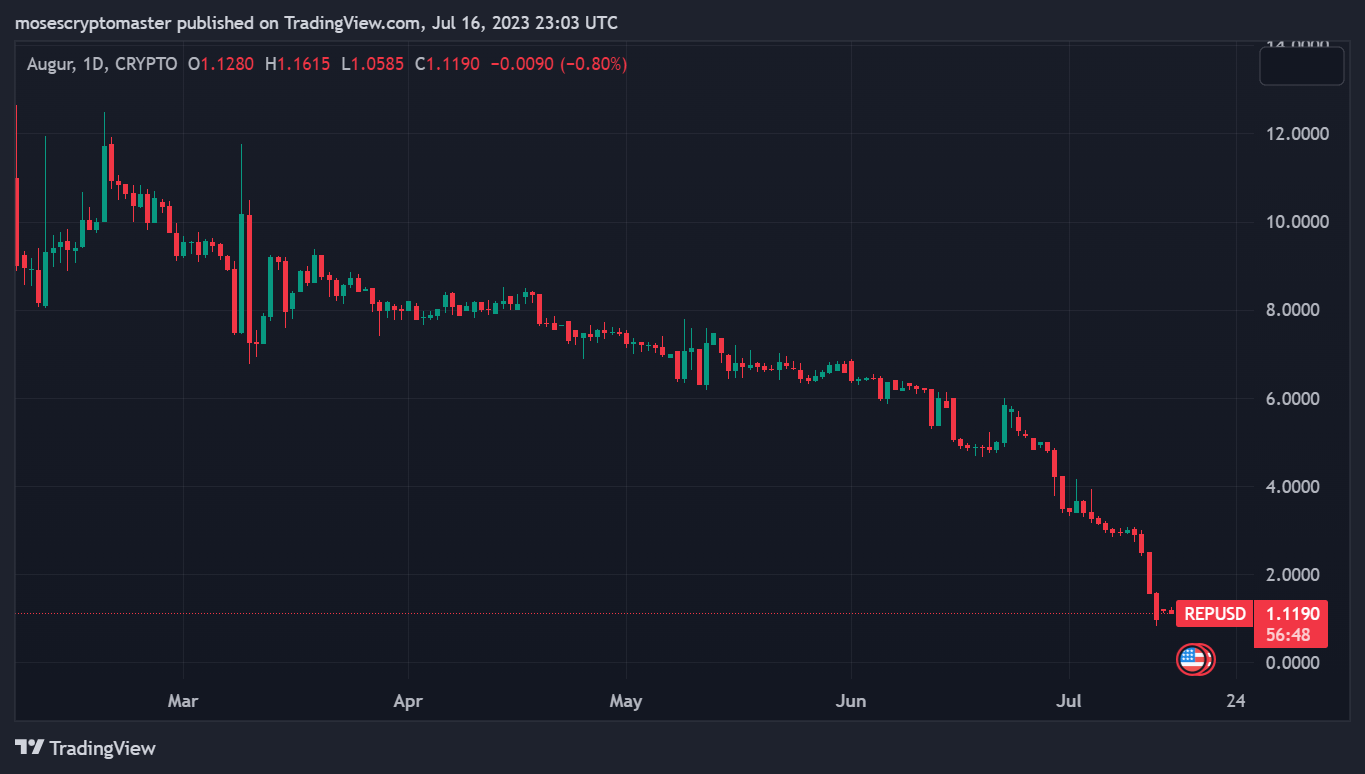Screen dimensions: 1365x774
Task: Click the close value C1.1190
Action: coord(447,64)
